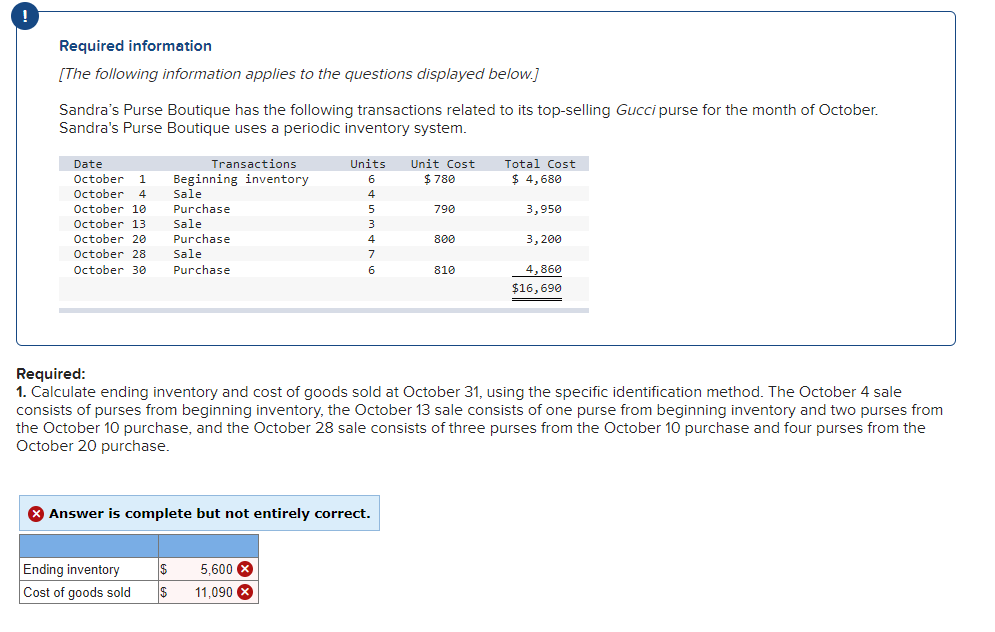Click the $16,690 total cost figure
Screen dimensions: 995x632
pyautogui.click(x=536, y=288)
